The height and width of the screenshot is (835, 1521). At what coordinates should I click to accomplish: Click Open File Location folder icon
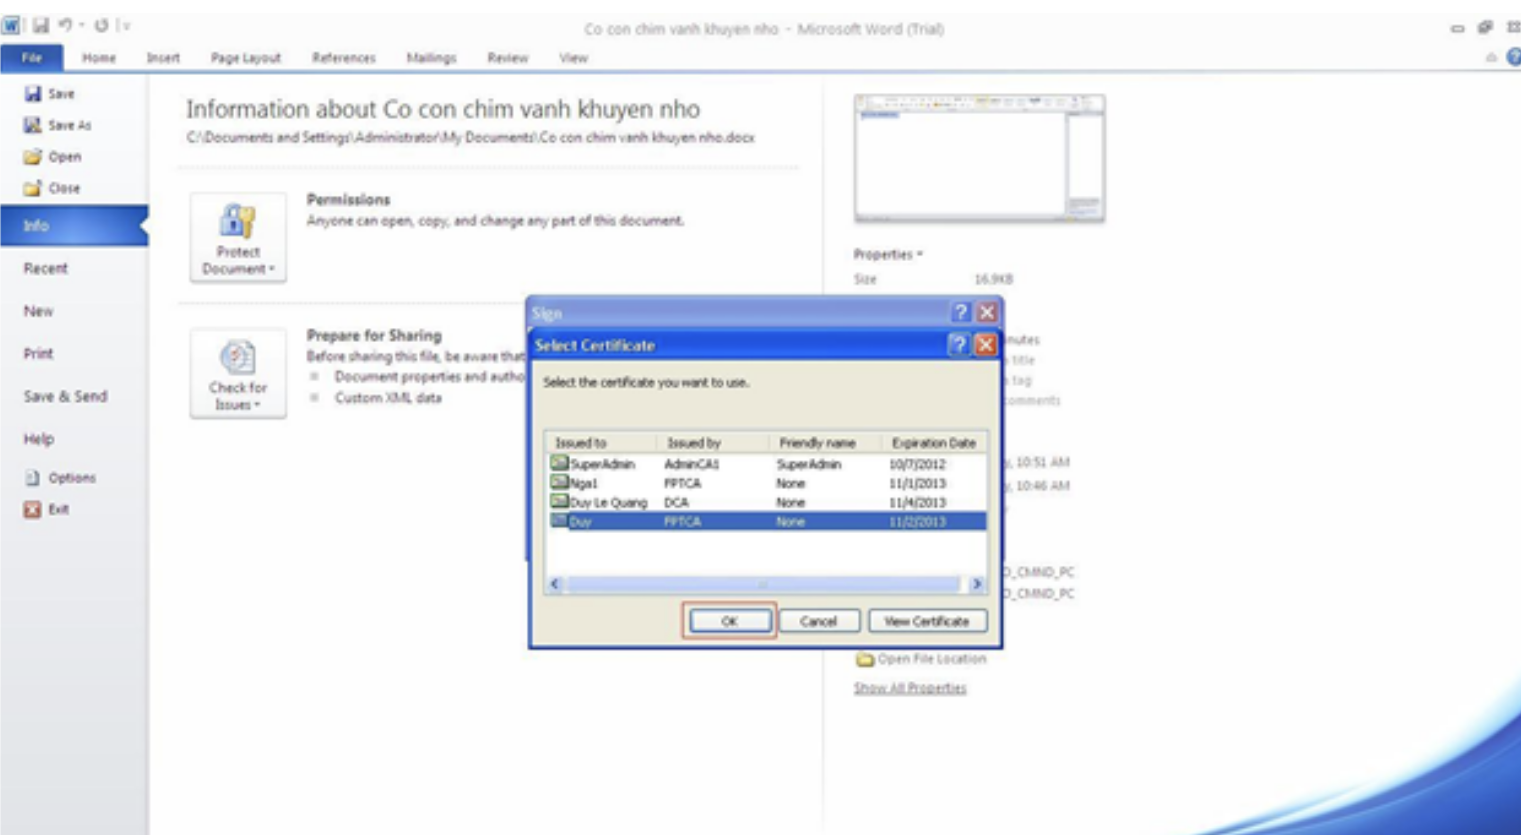[865, 659]
